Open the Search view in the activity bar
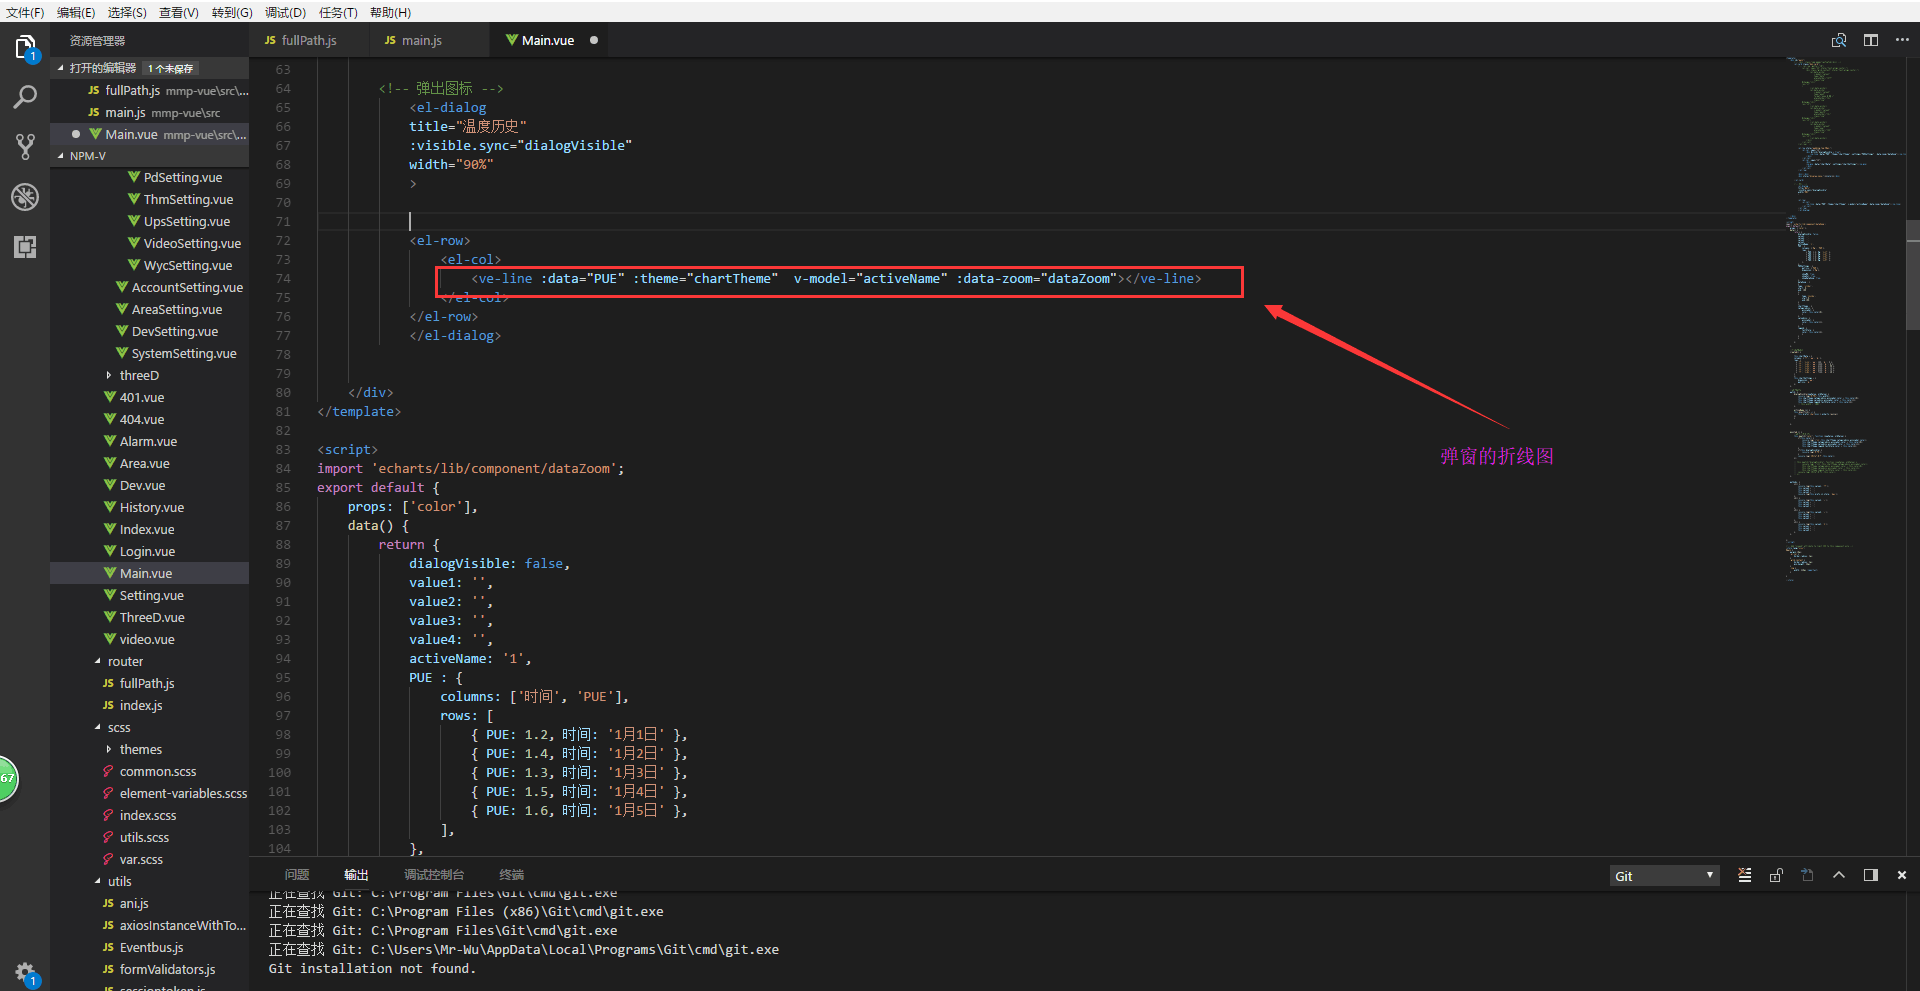The width and height of the screenshot is (1920, 991). pyautogui.click(x=25, y=97)
